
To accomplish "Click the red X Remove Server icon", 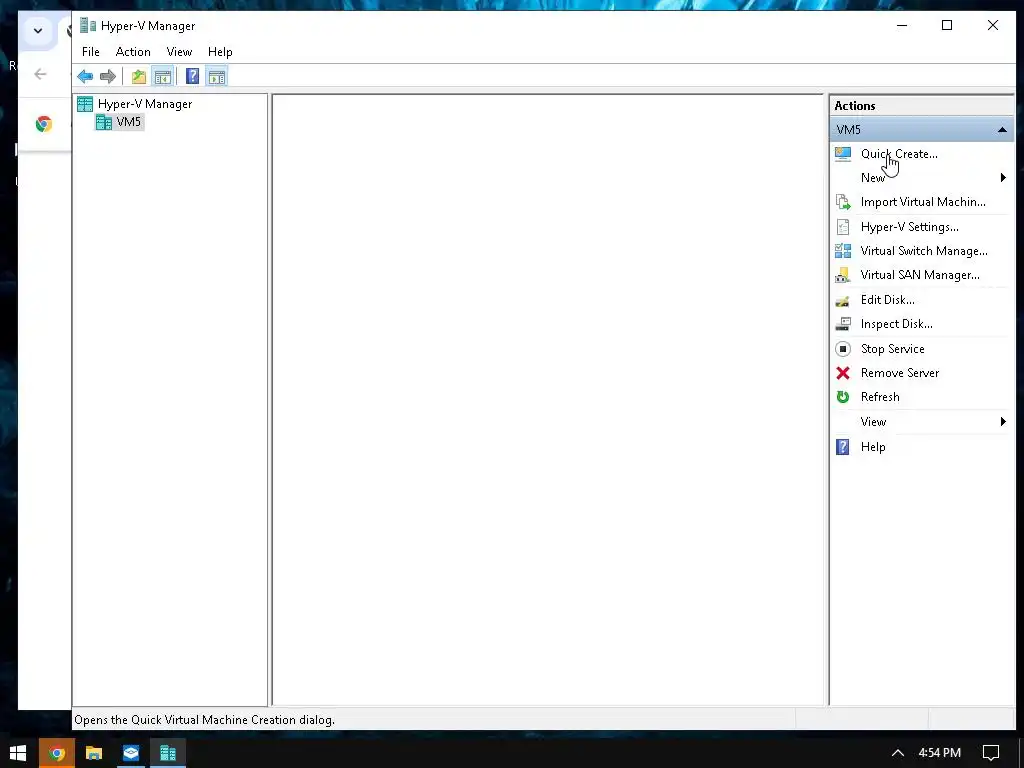I will pyautogui.click(x=843, y=373).
